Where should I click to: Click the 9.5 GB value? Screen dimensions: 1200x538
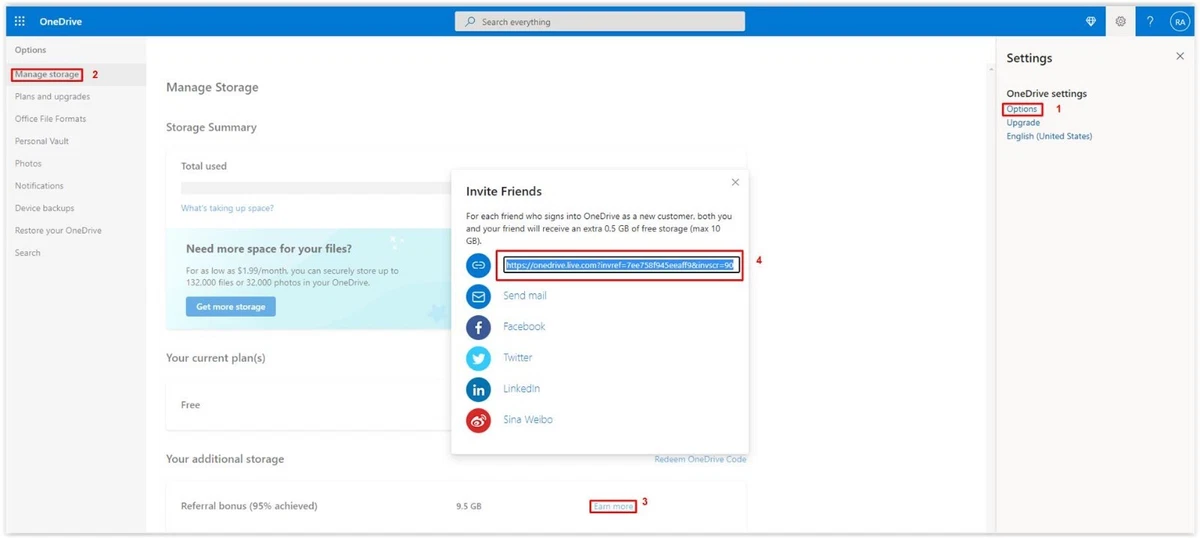[x=469, y=506]
